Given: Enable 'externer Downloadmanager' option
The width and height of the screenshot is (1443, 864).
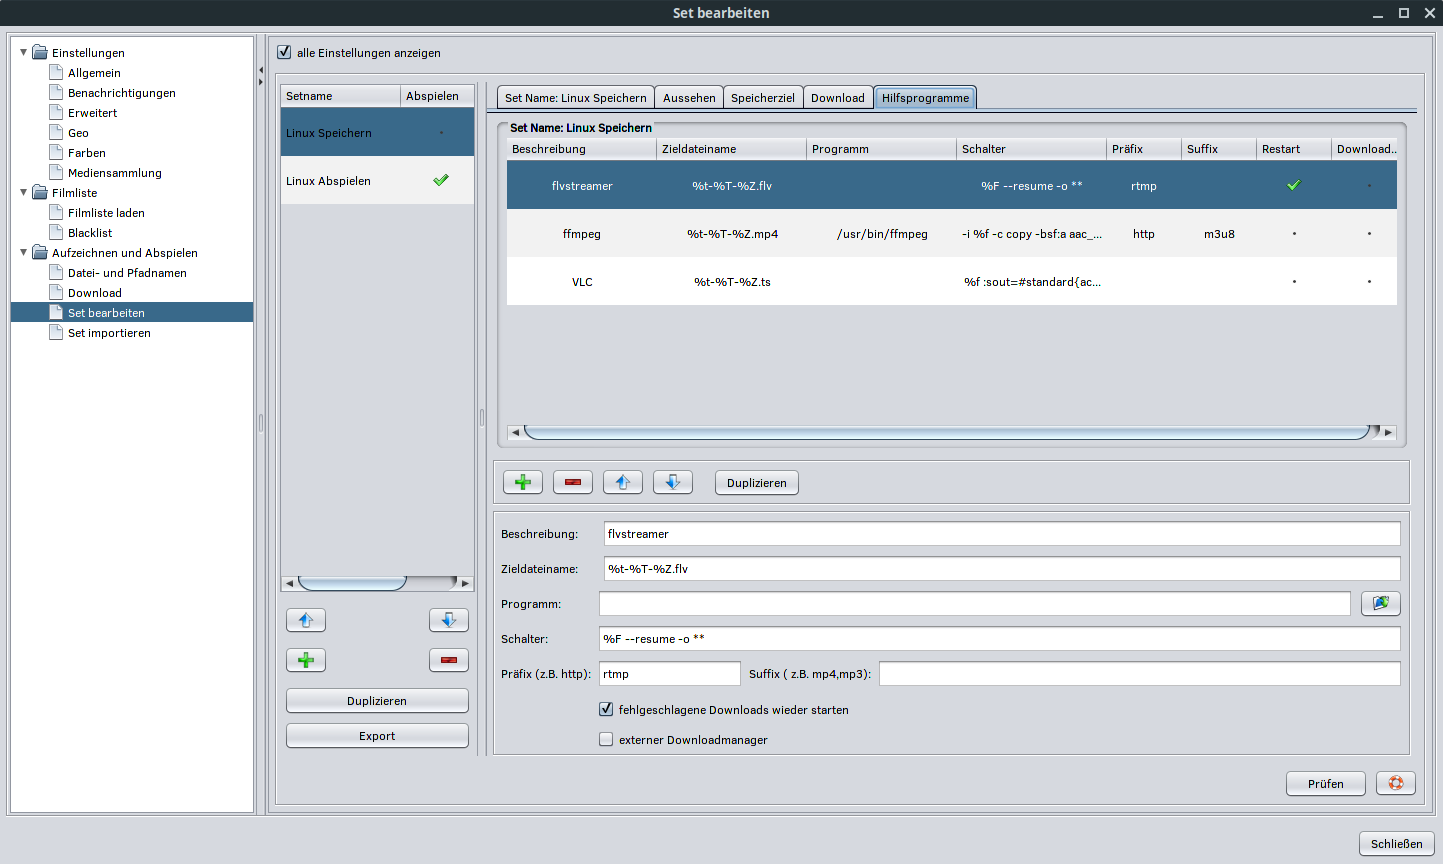Looking at the screenshot, I should click(x=606, y=739).
